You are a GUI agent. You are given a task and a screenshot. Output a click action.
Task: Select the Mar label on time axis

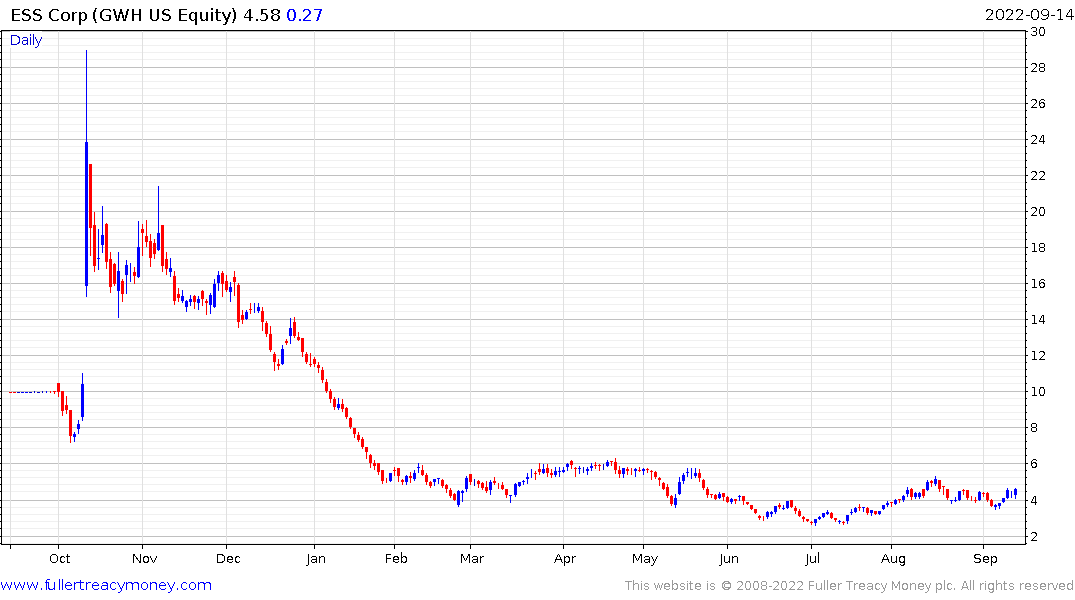(472, 559)
